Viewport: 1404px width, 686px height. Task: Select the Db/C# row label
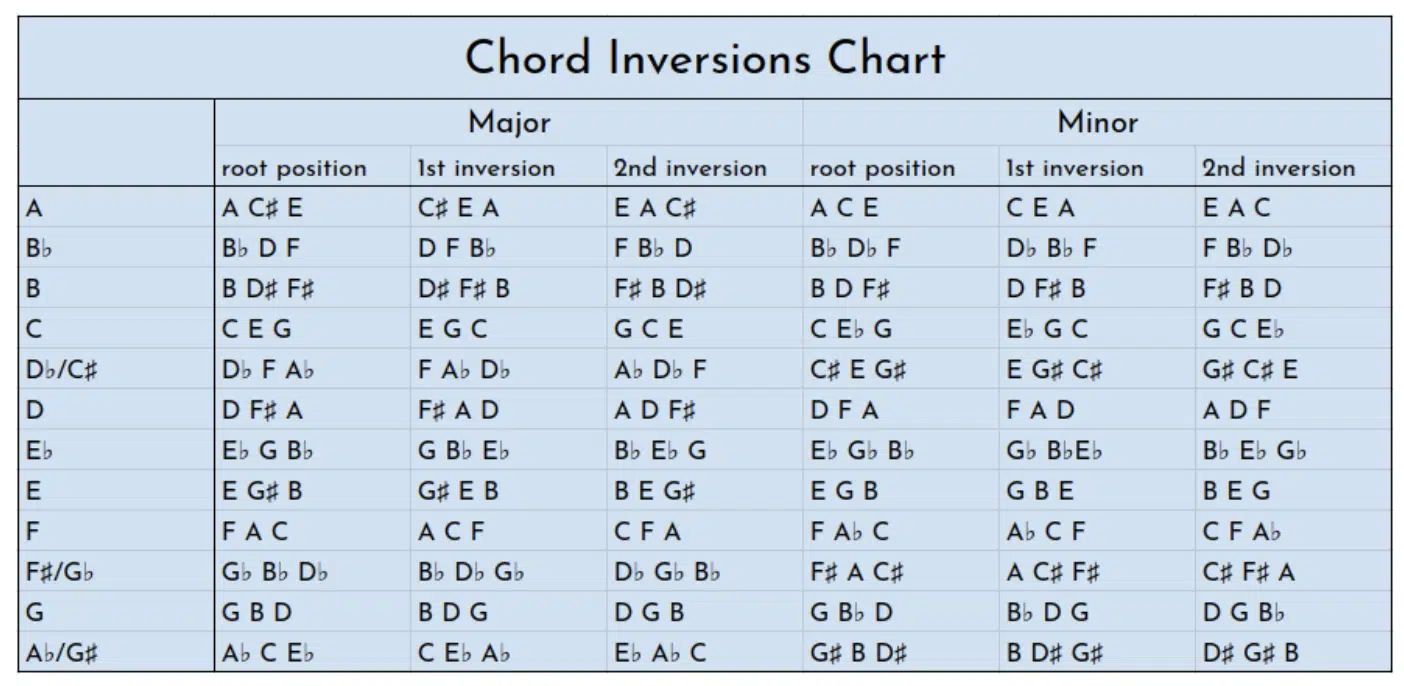pyautogui.click(x=62, y=370)
